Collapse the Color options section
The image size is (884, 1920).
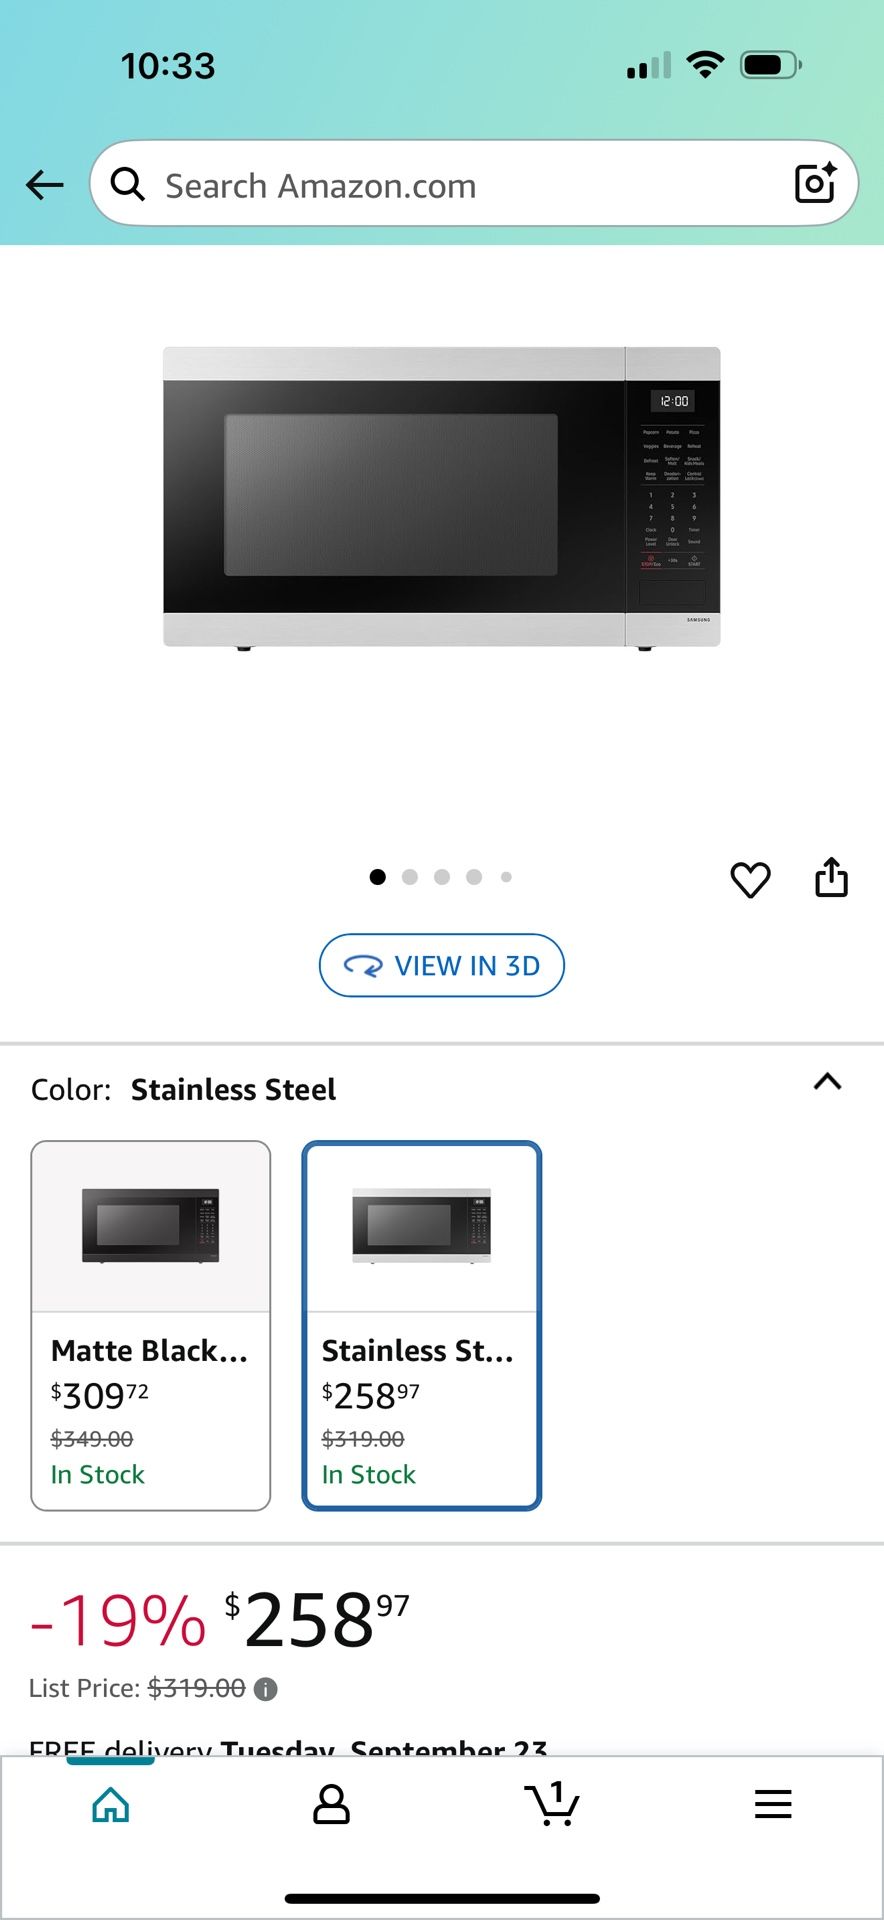[x=827, y=1082]
